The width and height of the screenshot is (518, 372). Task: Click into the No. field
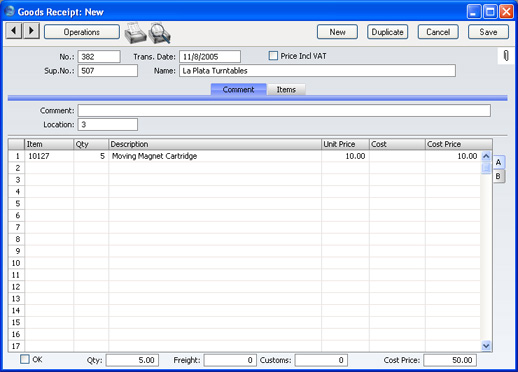99,57
